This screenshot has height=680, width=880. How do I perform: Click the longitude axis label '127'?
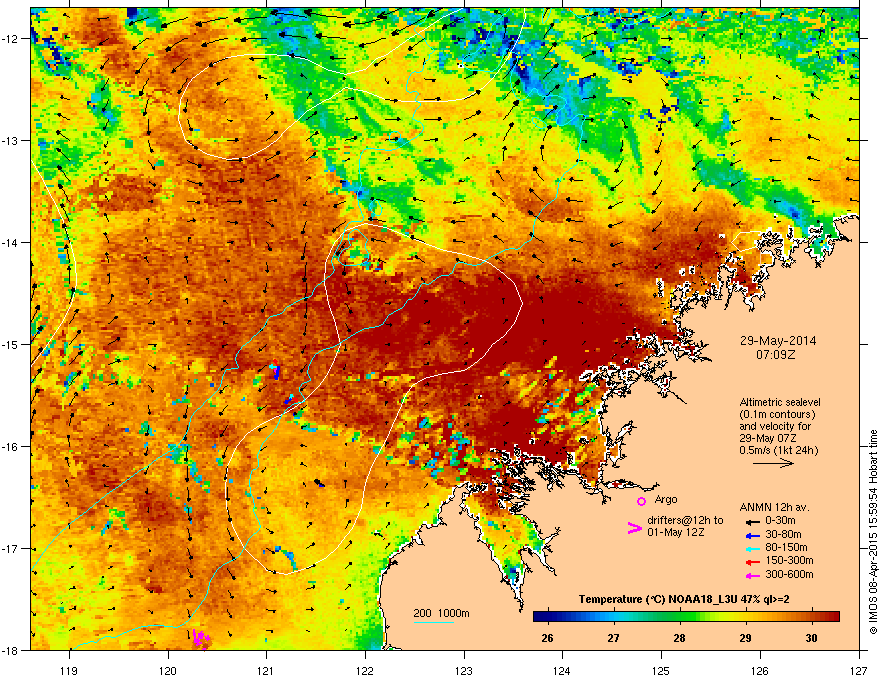pos(859,670)
